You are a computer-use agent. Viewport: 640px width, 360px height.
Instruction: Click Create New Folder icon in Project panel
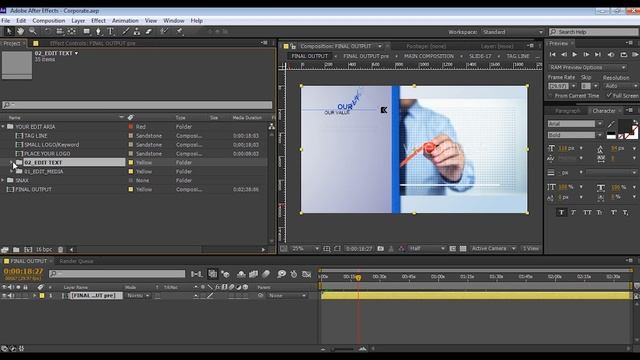pos(16,249)
